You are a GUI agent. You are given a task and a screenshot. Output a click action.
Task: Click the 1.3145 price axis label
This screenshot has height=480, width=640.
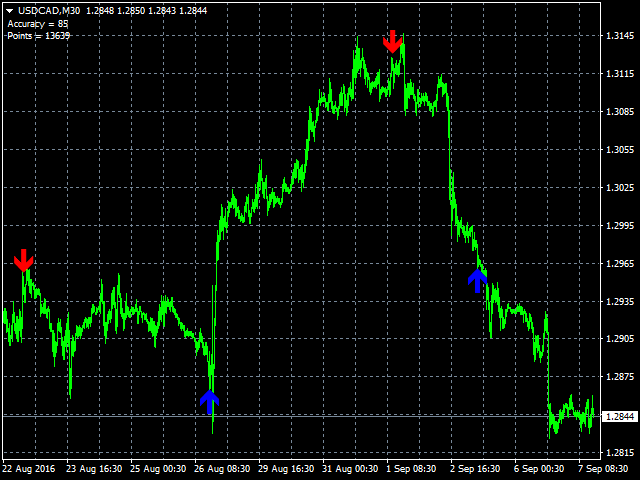tap(620, 36)
